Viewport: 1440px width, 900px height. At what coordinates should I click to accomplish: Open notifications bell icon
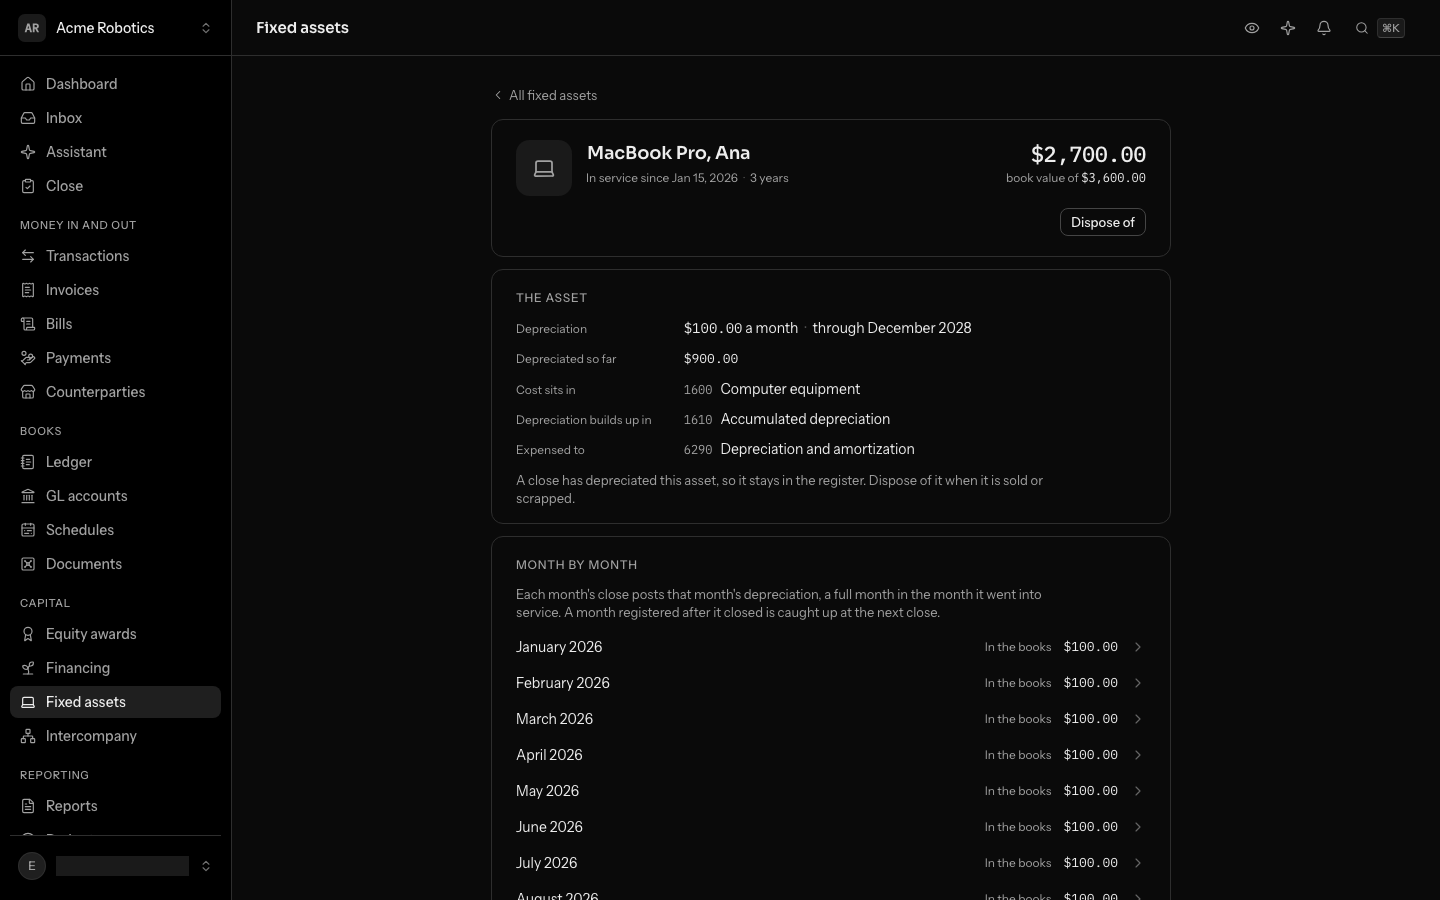pos(1324,28)
